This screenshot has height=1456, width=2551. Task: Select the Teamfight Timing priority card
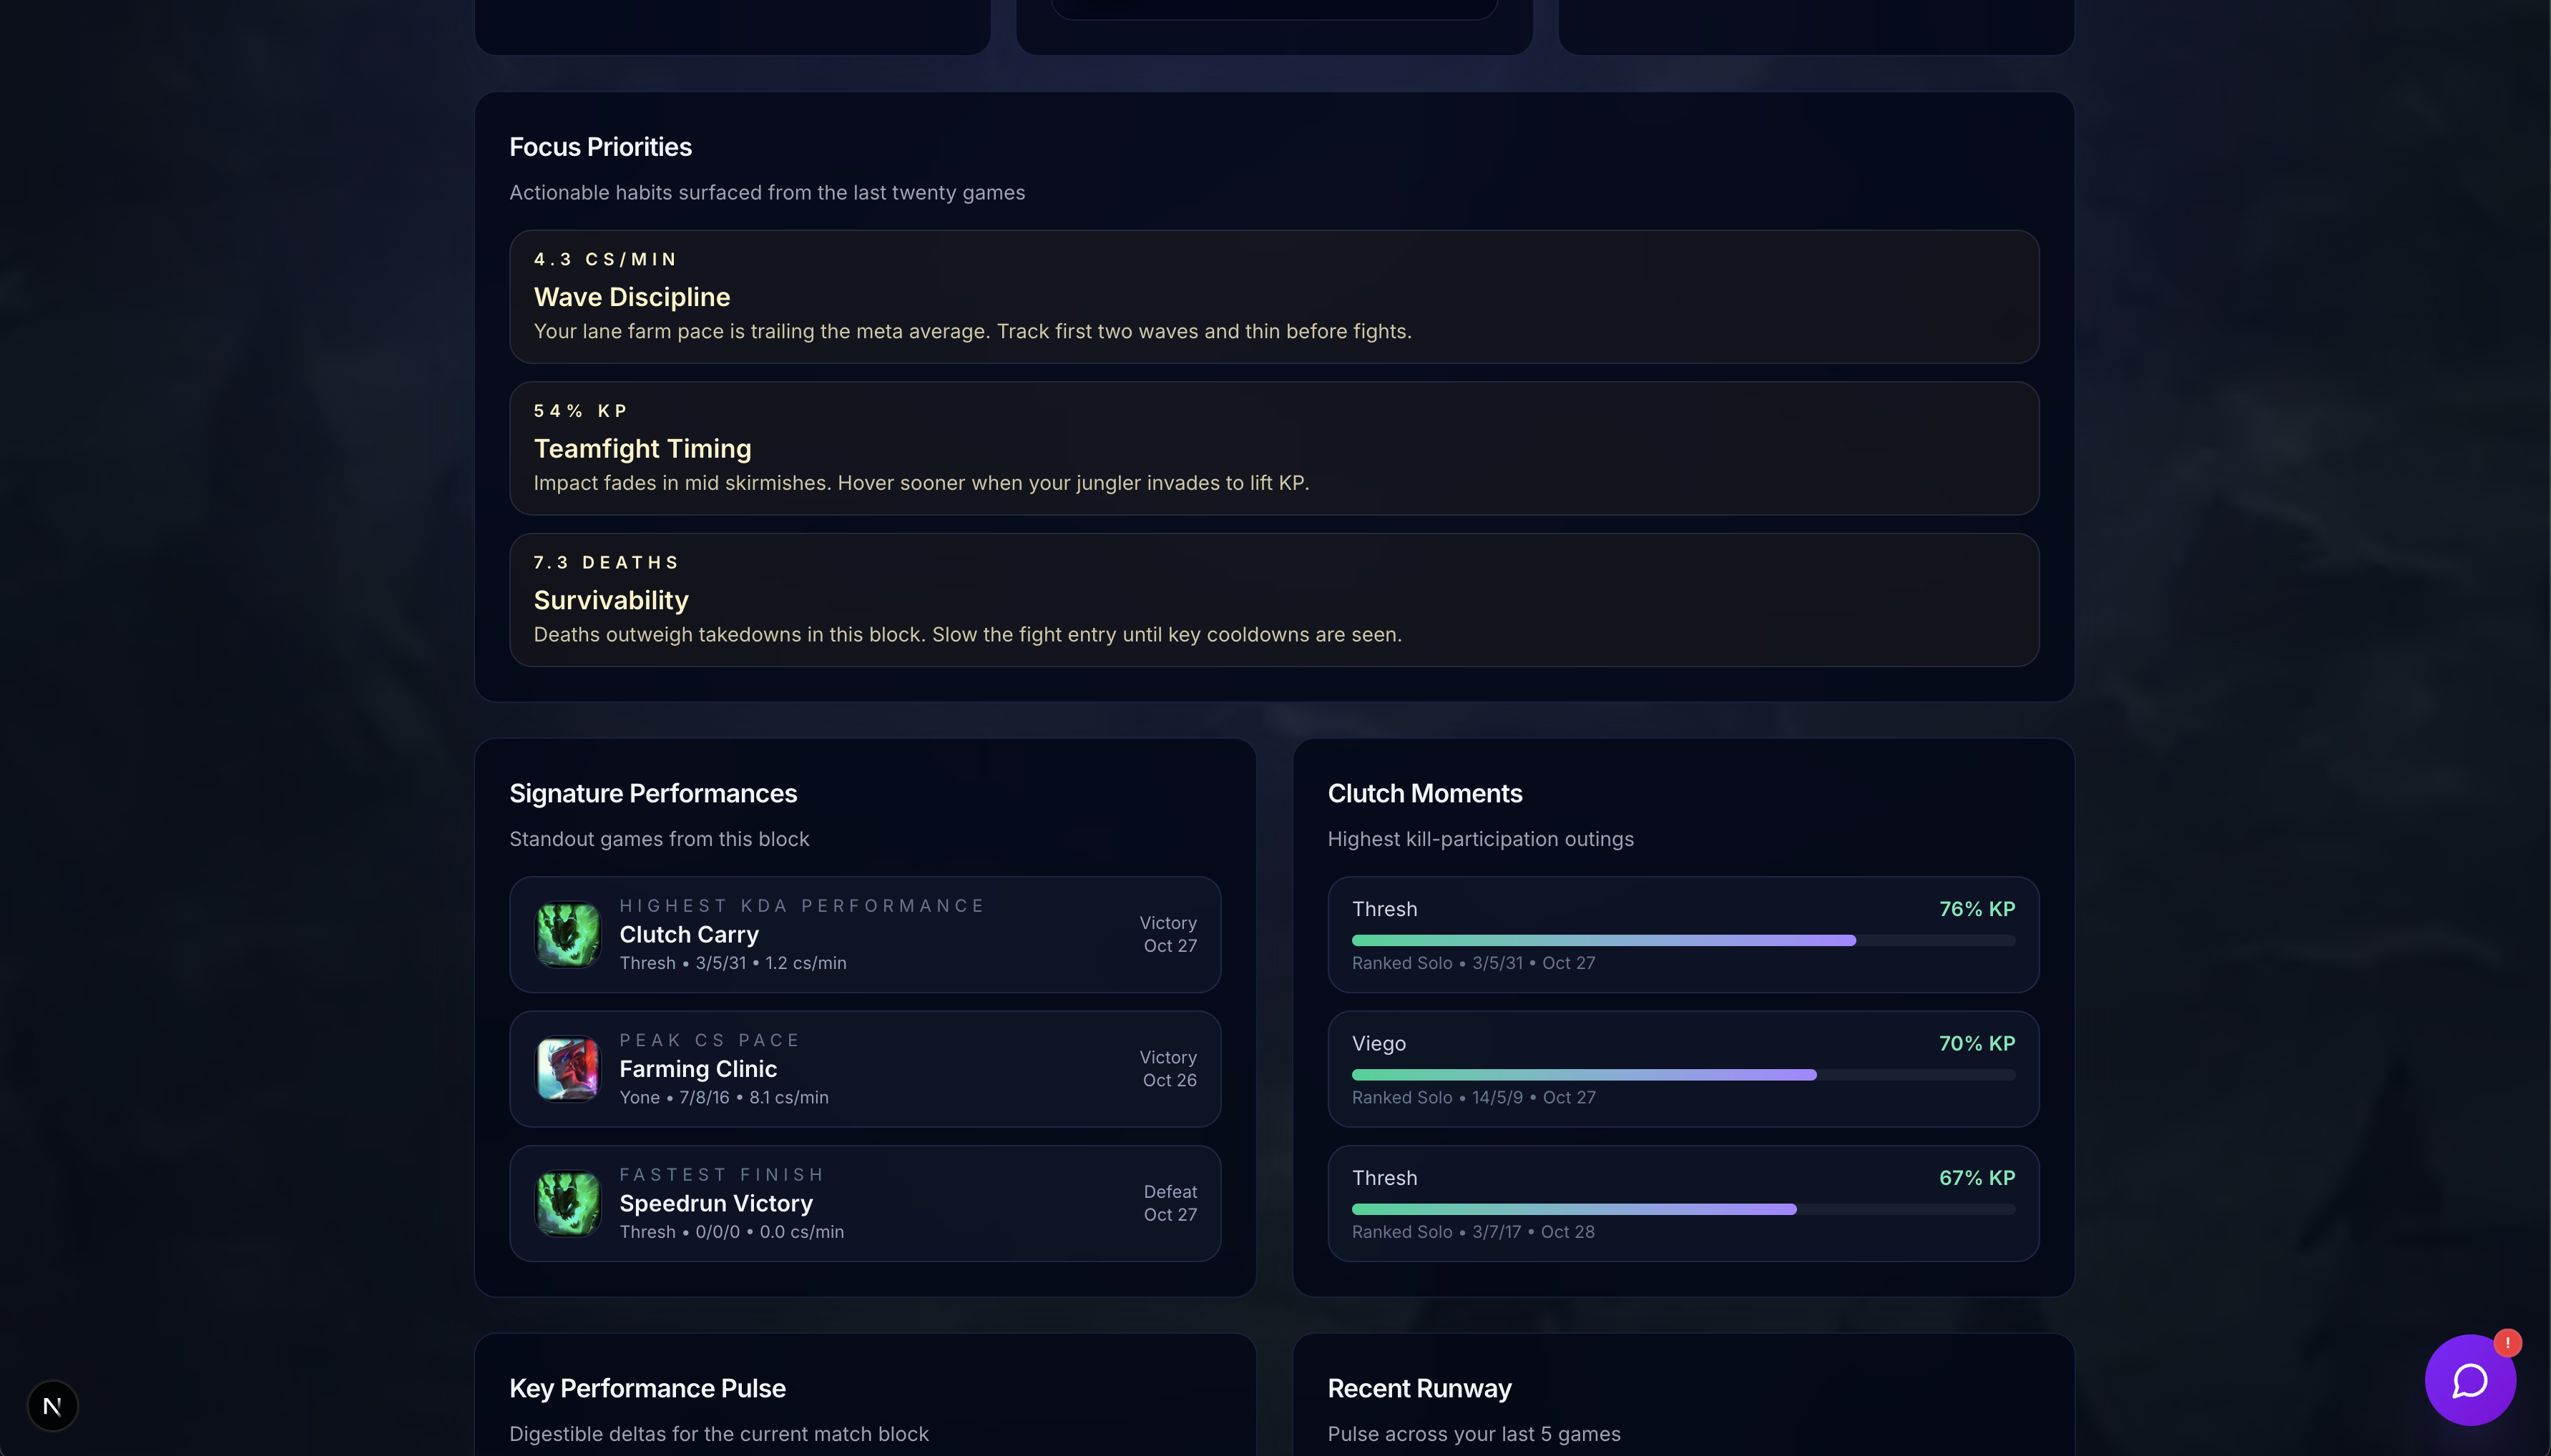1273,448
